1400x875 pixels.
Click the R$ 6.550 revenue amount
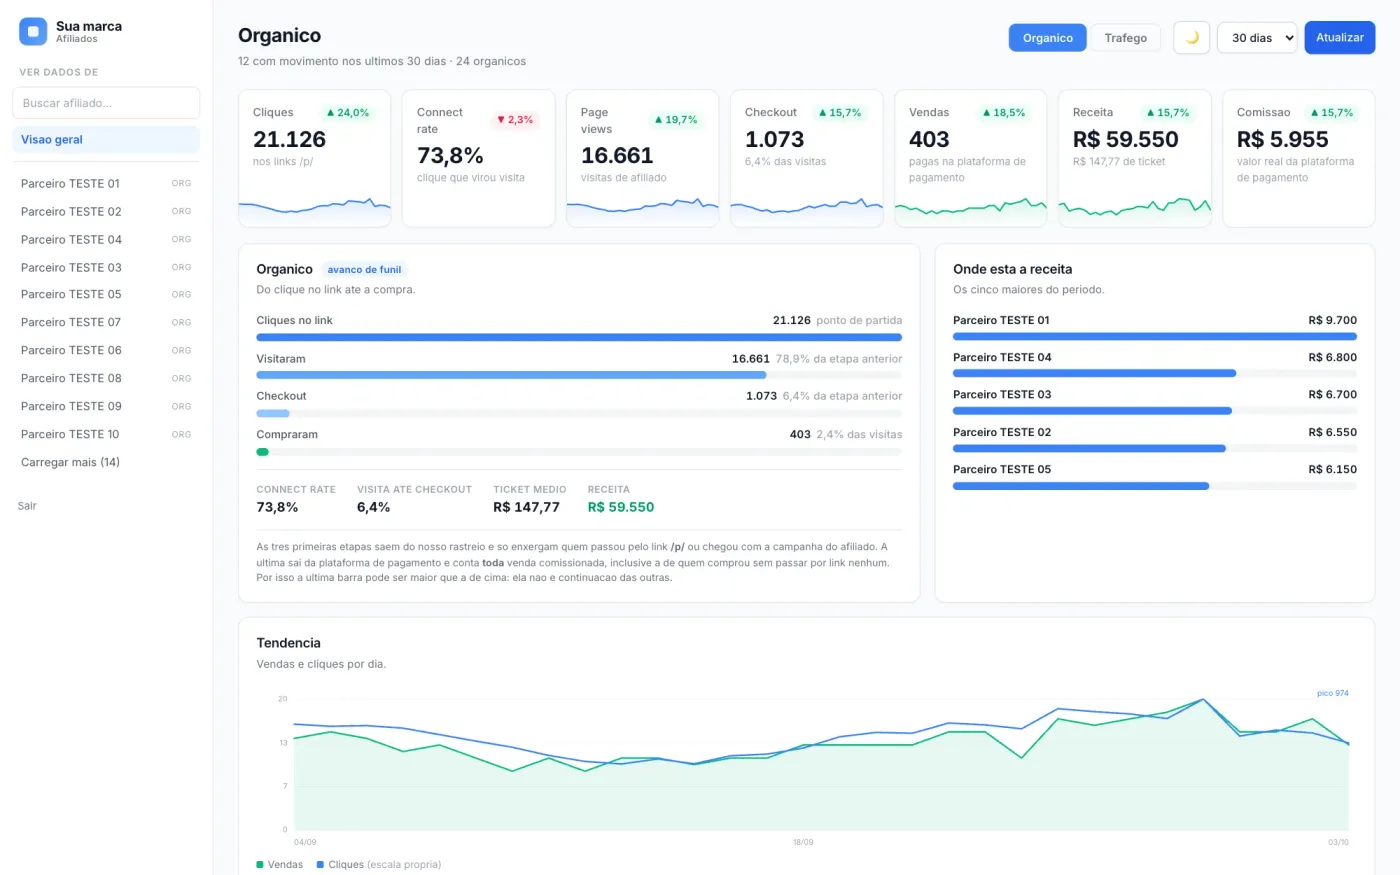pyautogui.click(x=1333, y=433)
